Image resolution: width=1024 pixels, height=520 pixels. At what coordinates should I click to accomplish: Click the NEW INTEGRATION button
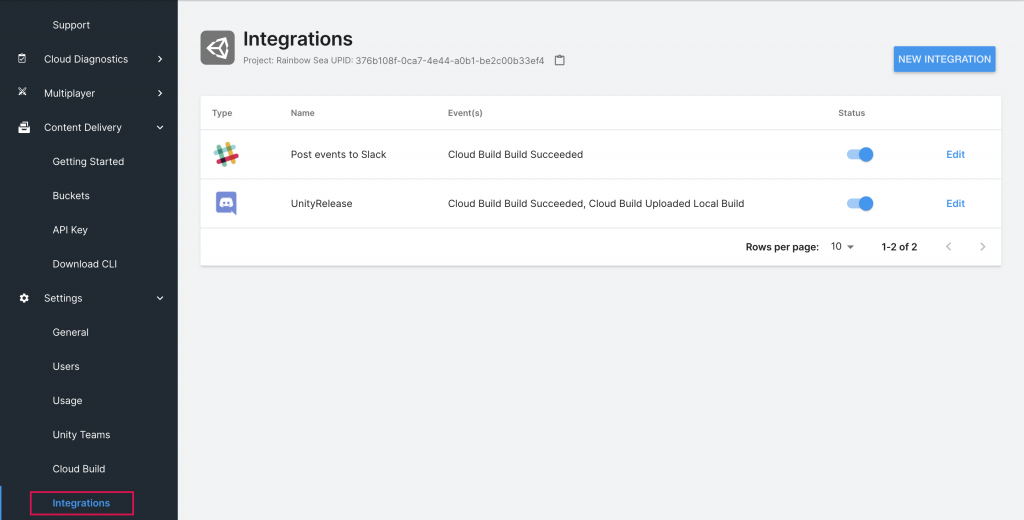944,59
